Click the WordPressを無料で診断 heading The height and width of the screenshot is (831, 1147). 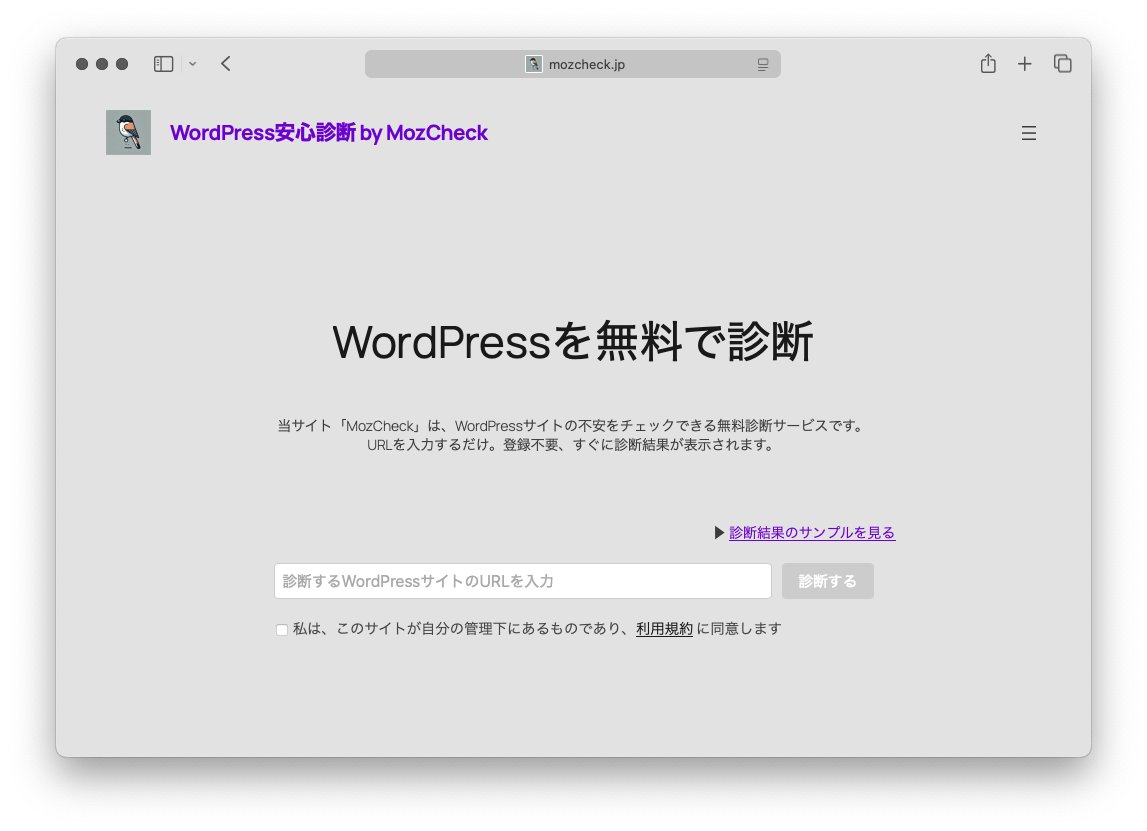pyautogui.click(x=573, y=342)
